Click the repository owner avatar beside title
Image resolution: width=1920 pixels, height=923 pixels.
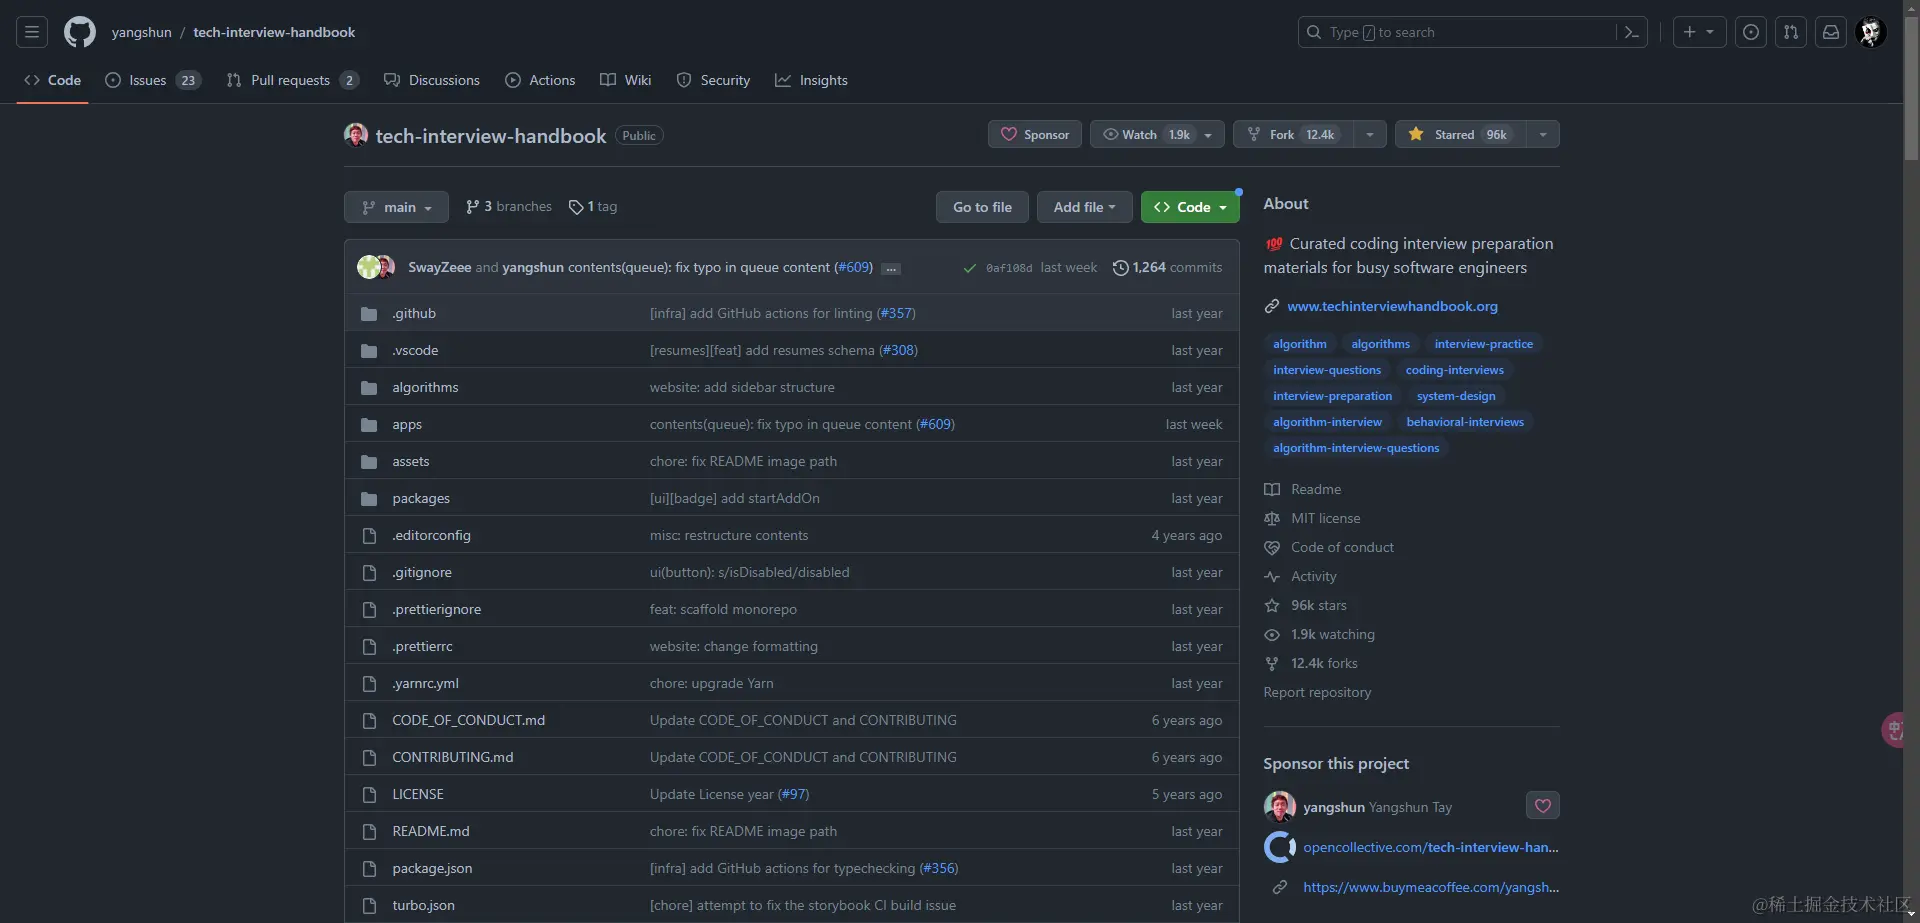click(356, 135)
